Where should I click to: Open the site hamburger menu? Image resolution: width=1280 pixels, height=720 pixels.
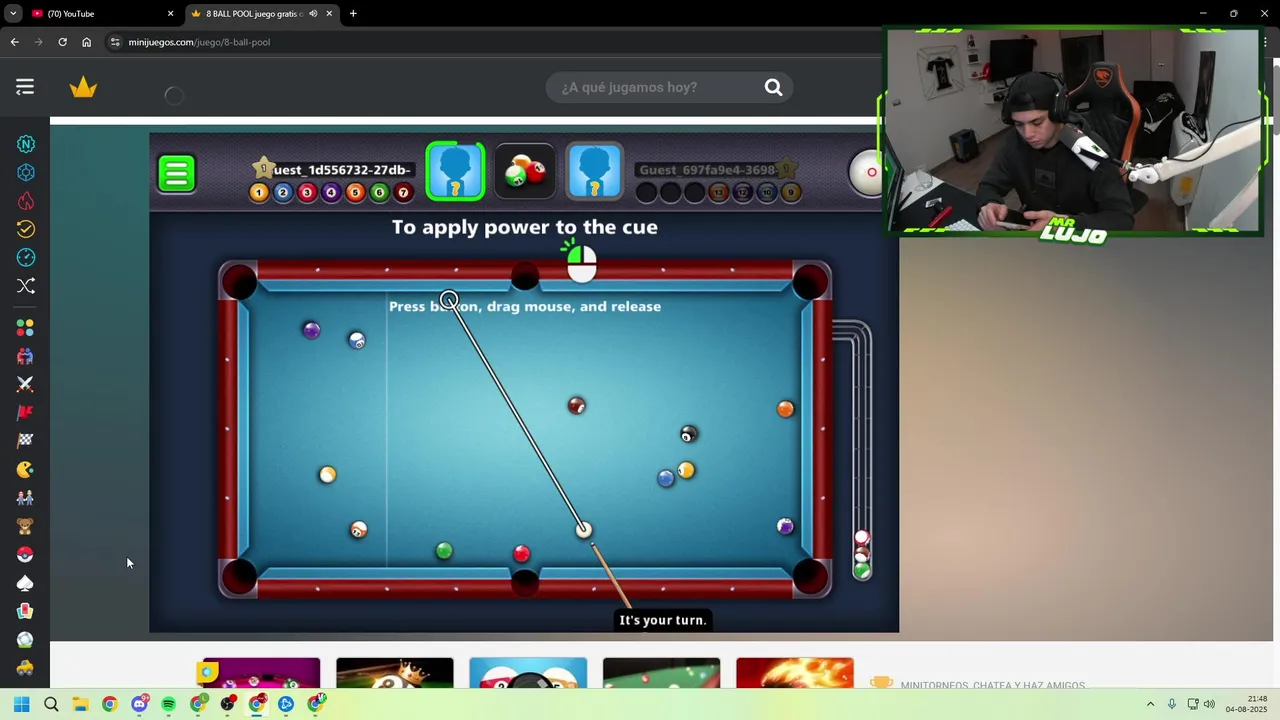point(25,87)
